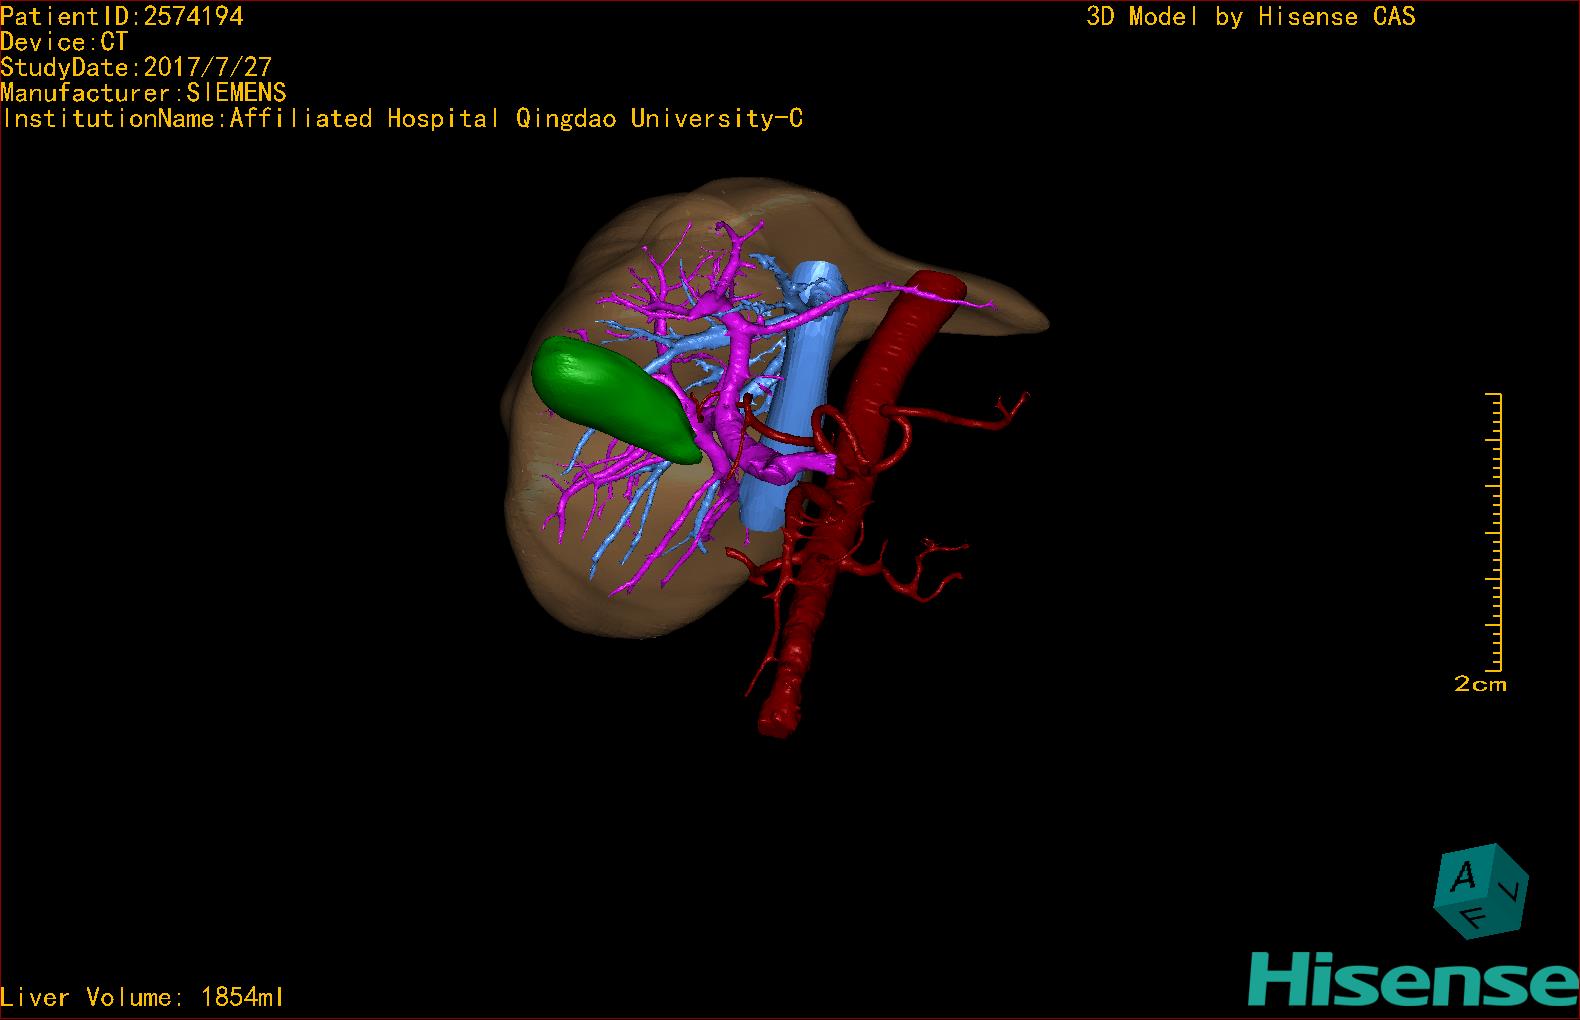Select the 'Liver Volume: 1854ml' text
Viewport: 1580px width, 1020px height.
point(142,997)
